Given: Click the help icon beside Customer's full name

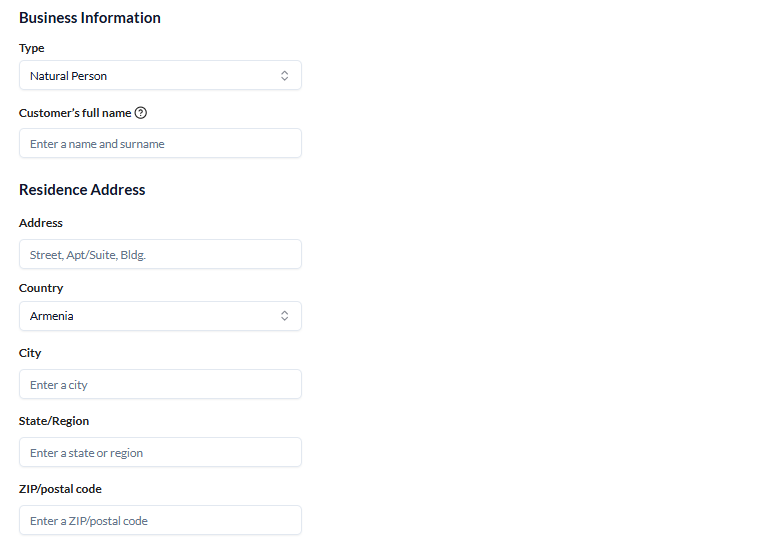Looking at the screenshot, I should pyautogui.click(x=140, y=113).
